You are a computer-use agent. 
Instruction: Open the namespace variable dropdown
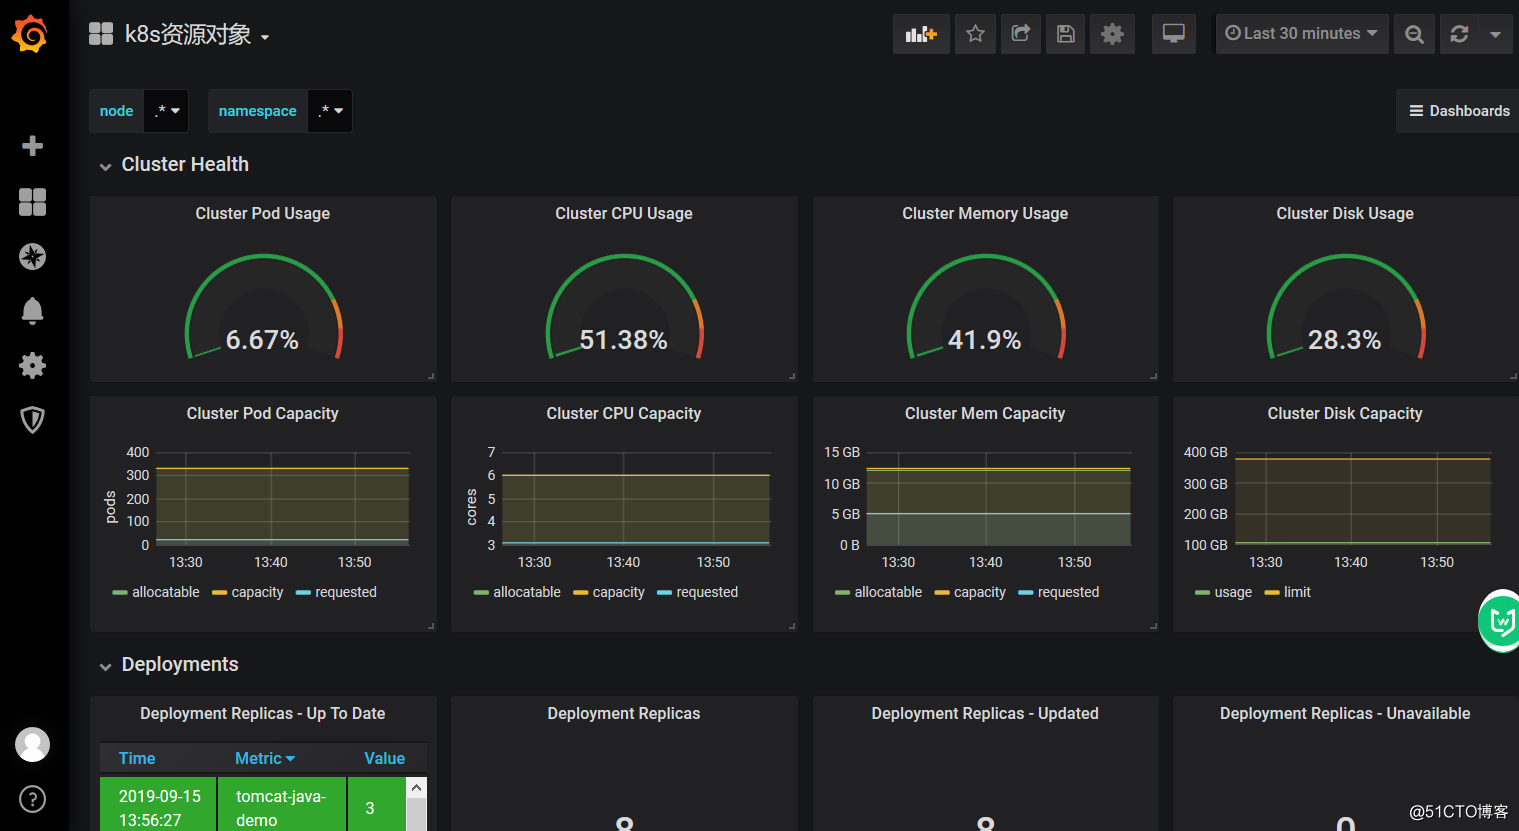tap(330, 111)
